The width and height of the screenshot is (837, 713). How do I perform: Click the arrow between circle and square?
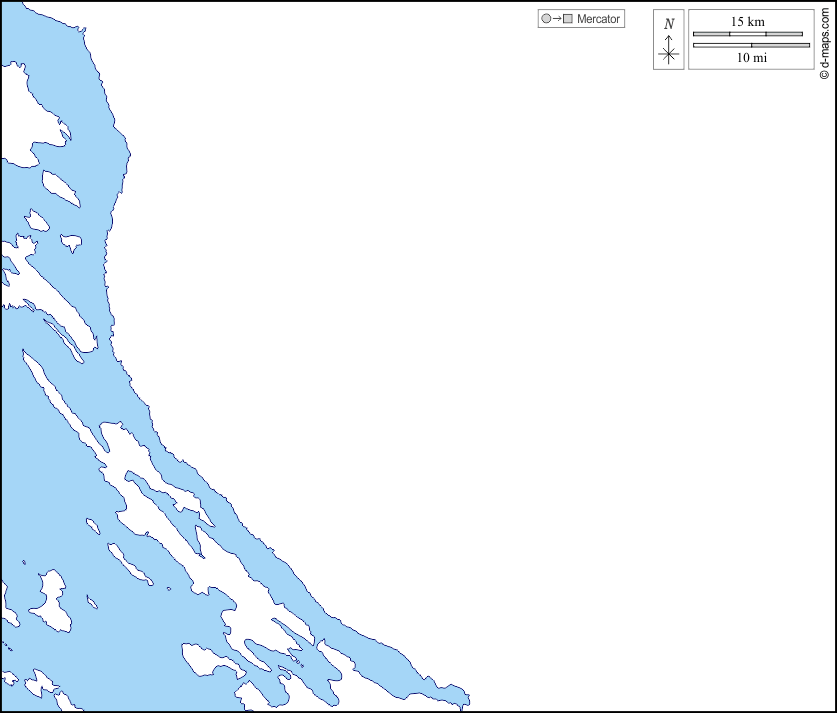coord(557,19)
